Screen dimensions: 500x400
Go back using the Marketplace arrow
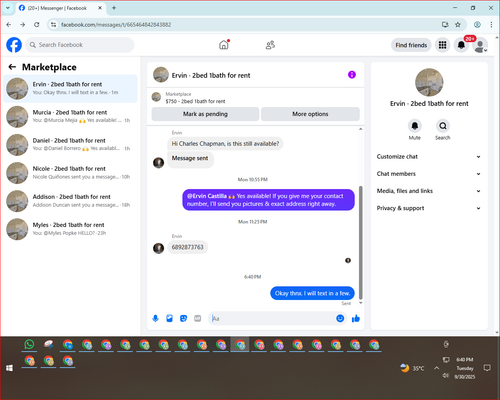coord(12,67)
